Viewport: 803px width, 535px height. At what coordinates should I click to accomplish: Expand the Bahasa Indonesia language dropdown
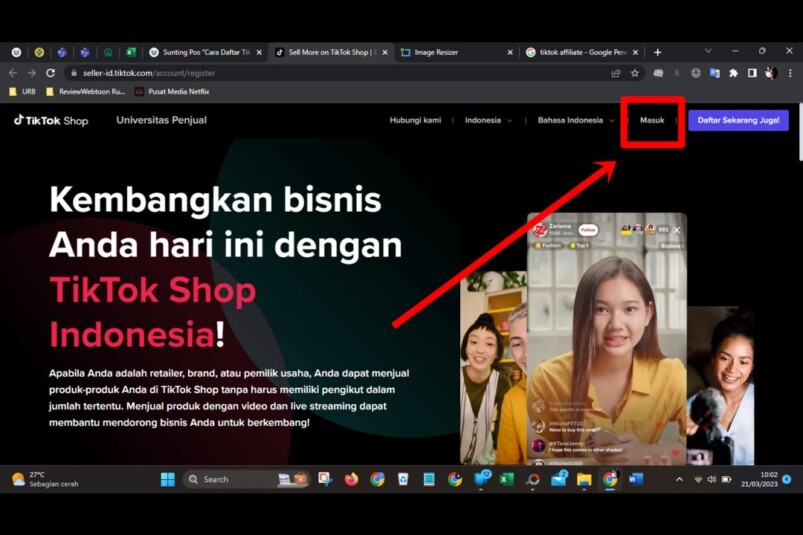(x=576, y=120)
